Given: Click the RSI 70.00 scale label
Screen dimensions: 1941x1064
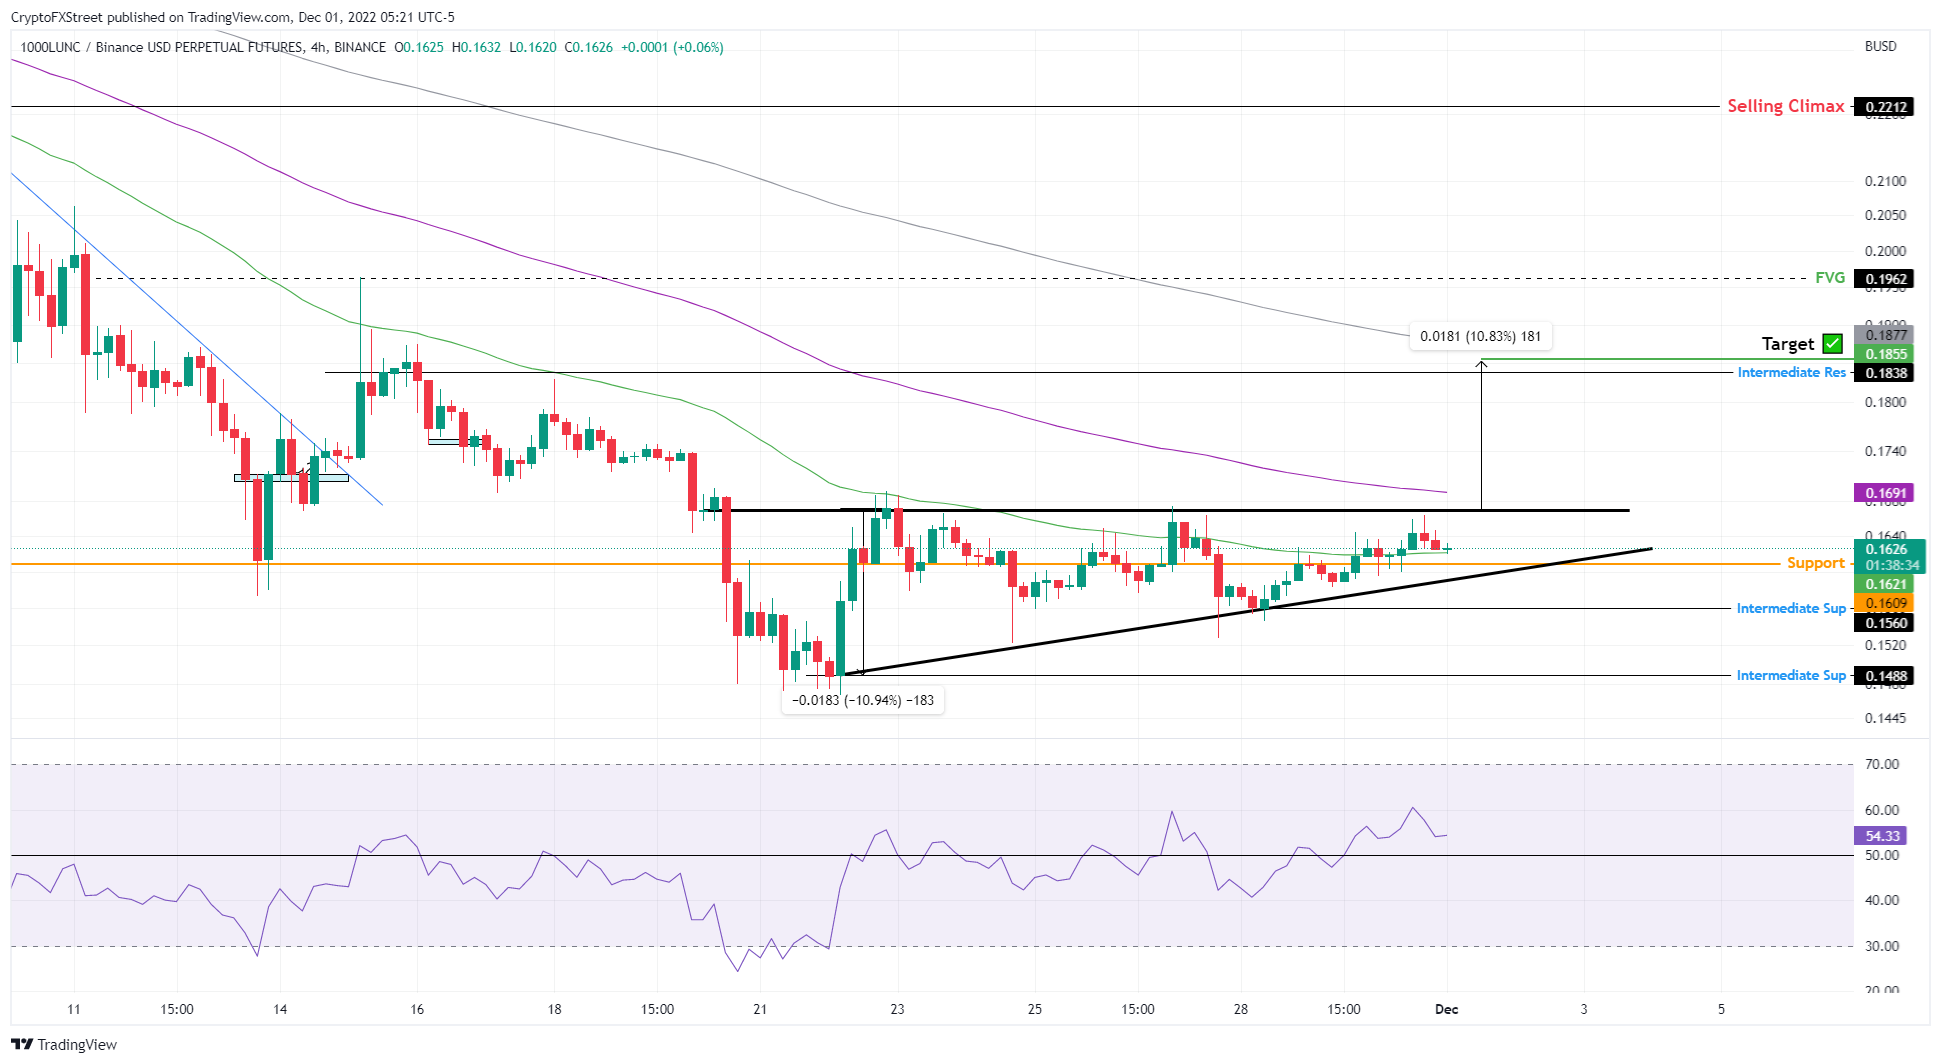Looking at the screenshot, I should coord(1882,764).
